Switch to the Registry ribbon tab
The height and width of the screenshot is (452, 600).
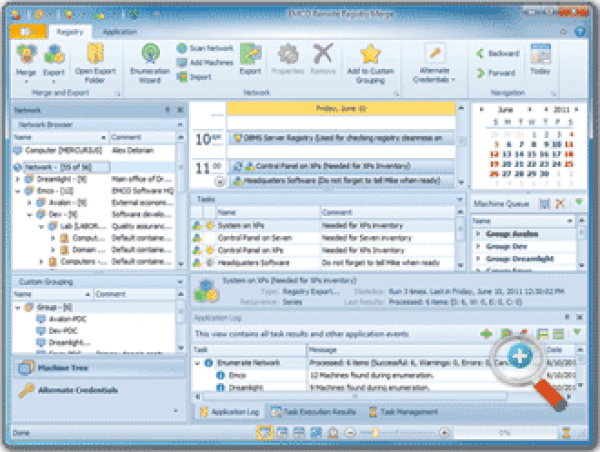click(x=70, y=32)
